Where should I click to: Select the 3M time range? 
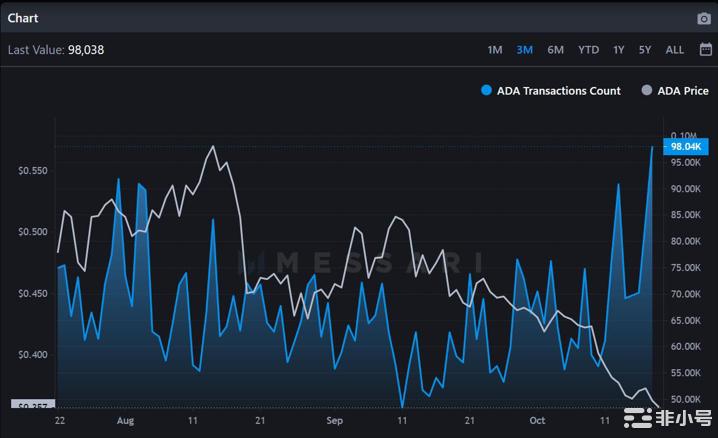click(x=525, y=50)
